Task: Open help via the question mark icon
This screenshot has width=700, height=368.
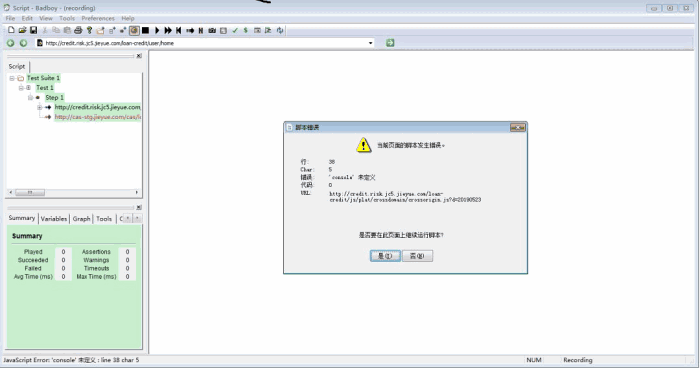Action: click(89, 30)
